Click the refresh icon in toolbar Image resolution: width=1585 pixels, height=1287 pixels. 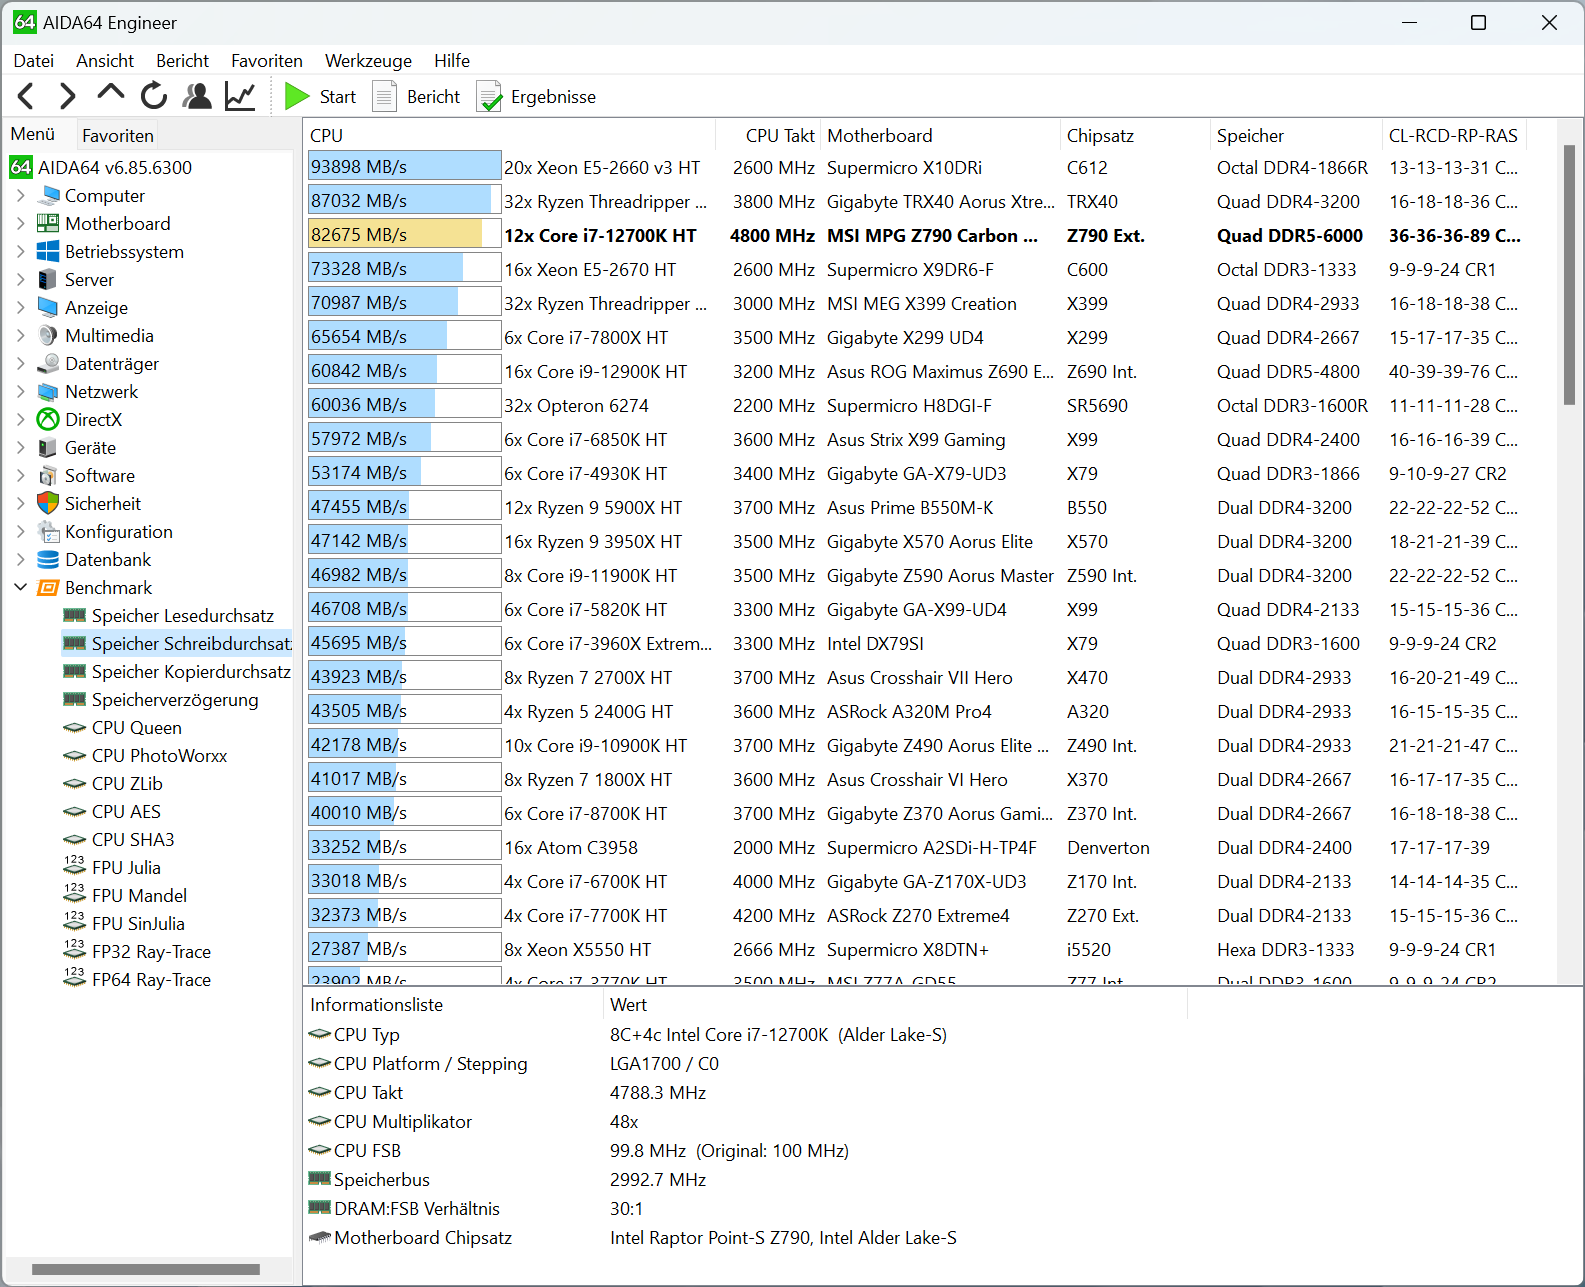click(154, 96)
